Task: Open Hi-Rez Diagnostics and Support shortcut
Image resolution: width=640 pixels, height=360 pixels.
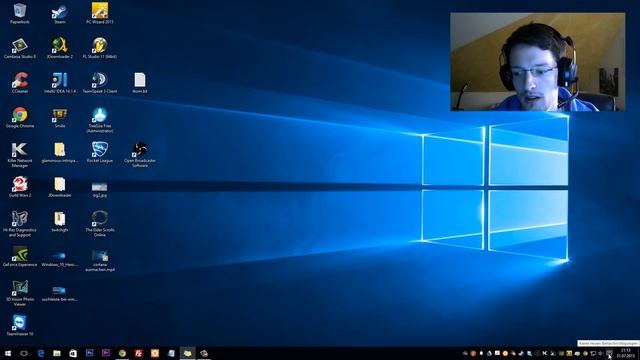Action: pos(20,224)
